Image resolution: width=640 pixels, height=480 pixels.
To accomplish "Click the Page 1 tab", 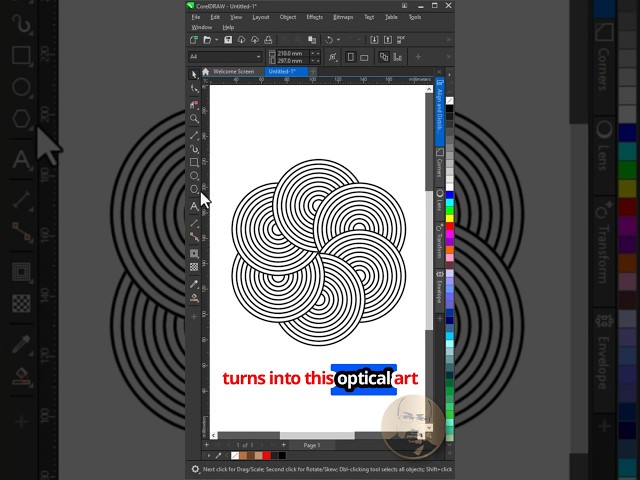I will (312, 445).
